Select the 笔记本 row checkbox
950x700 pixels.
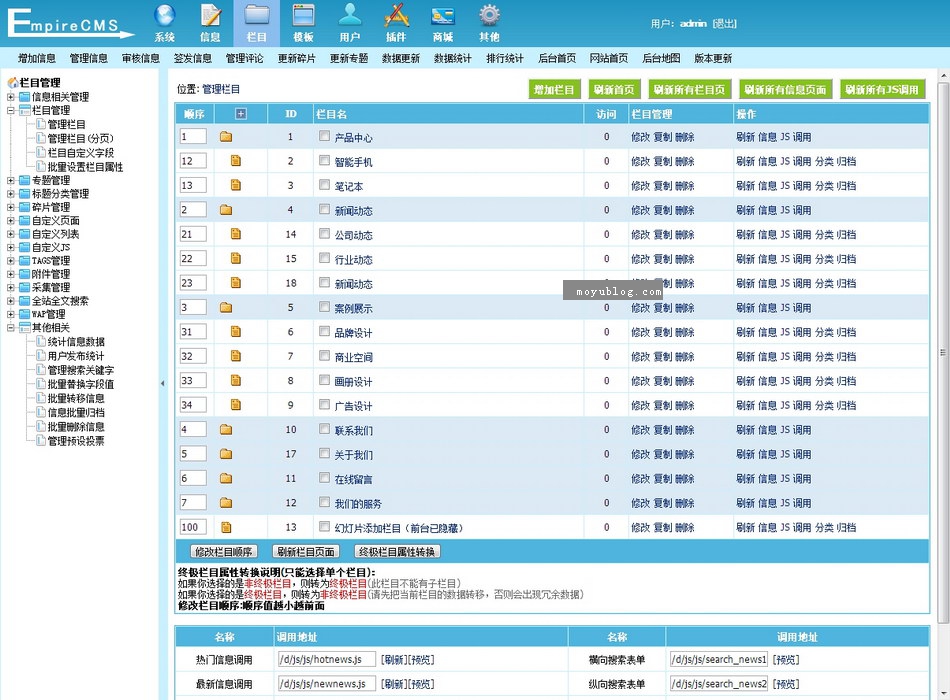coord(325,184)
